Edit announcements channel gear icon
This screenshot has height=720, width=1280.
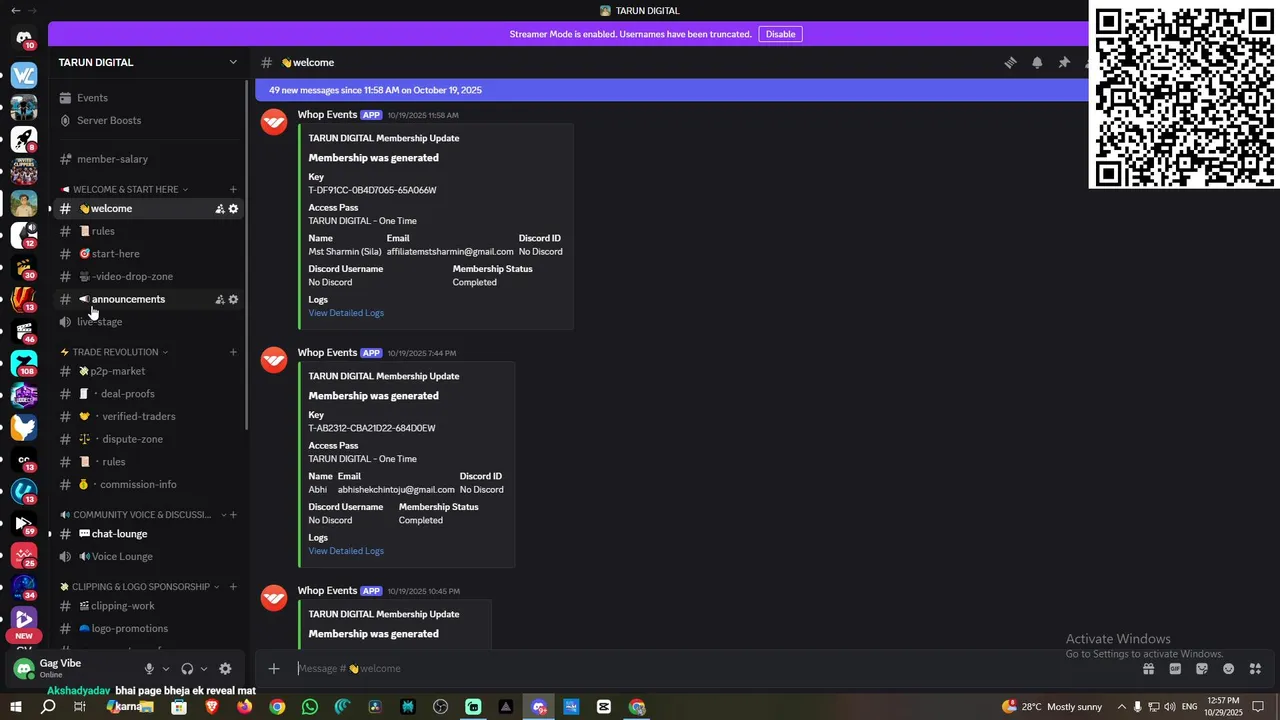[x=234, y=299]
